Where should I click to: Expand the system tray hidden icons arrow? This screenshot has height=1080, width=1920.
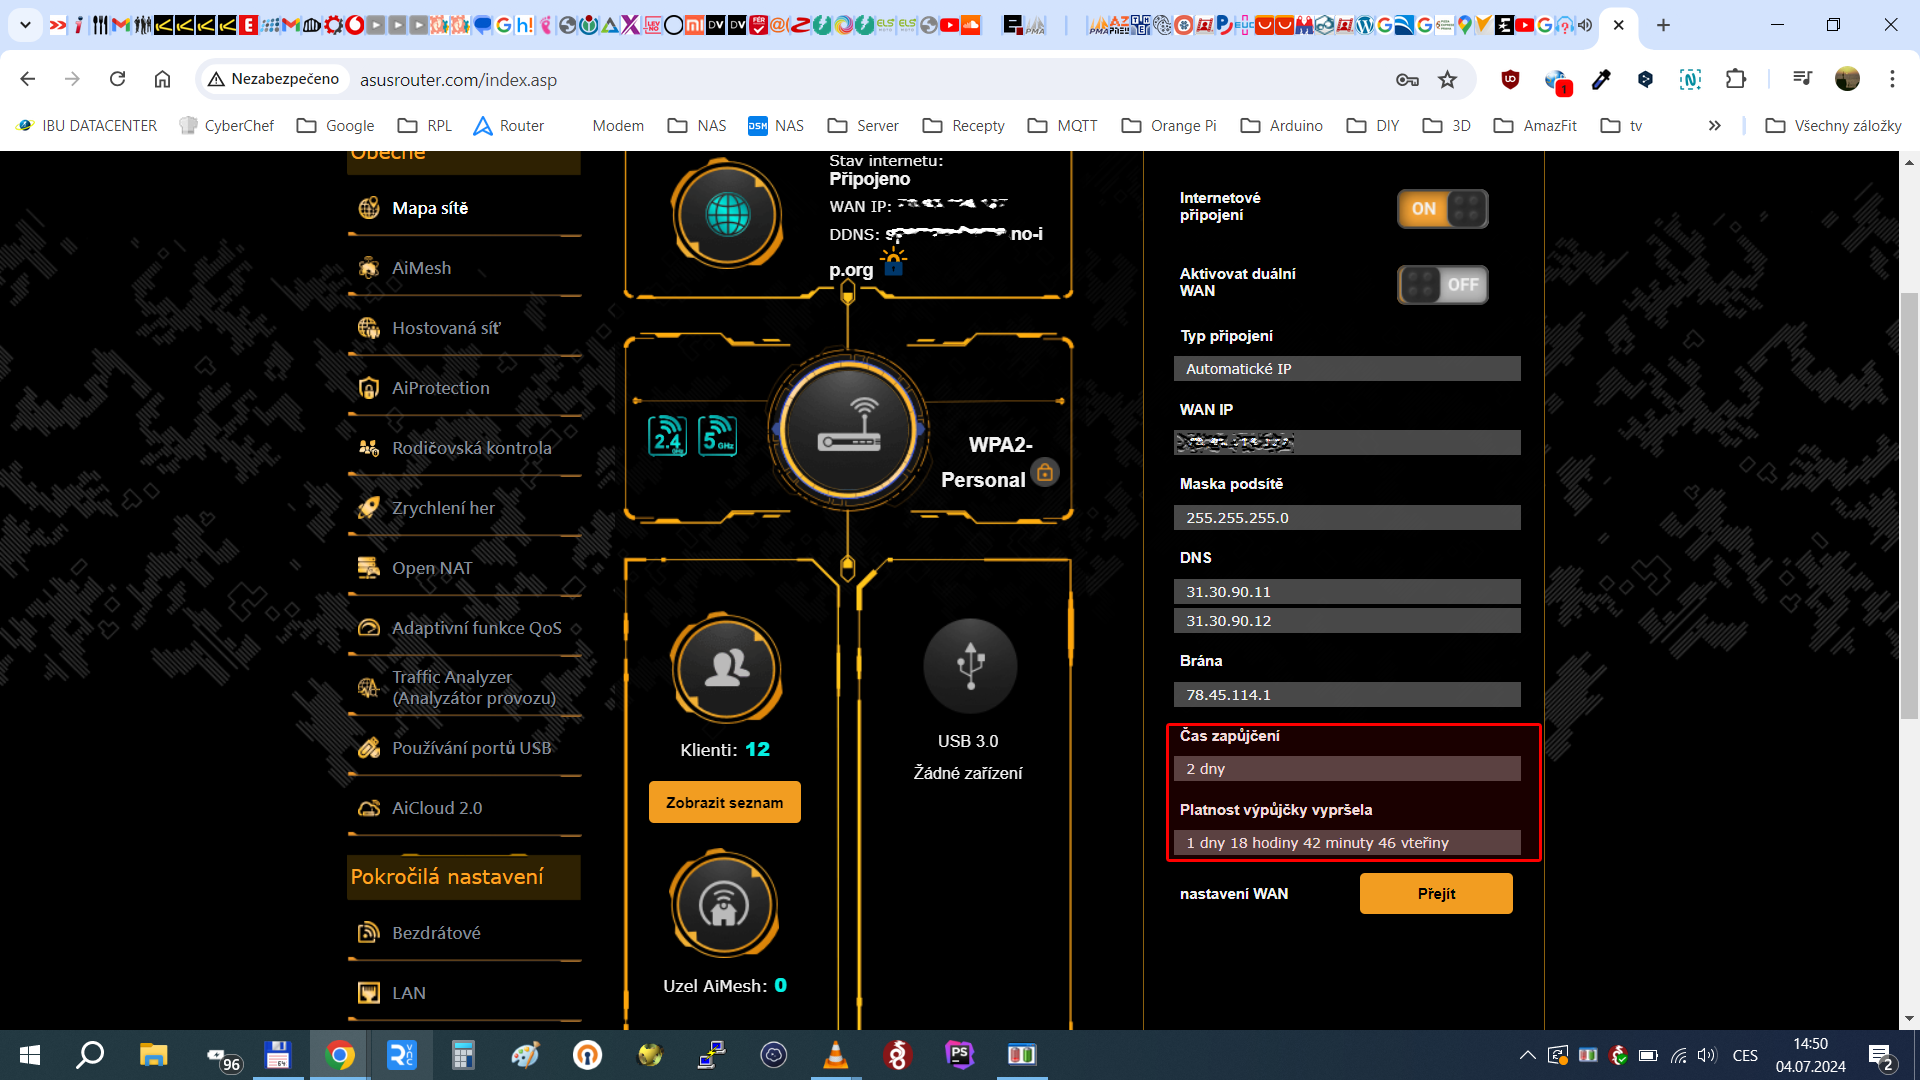(1527, 1055)
